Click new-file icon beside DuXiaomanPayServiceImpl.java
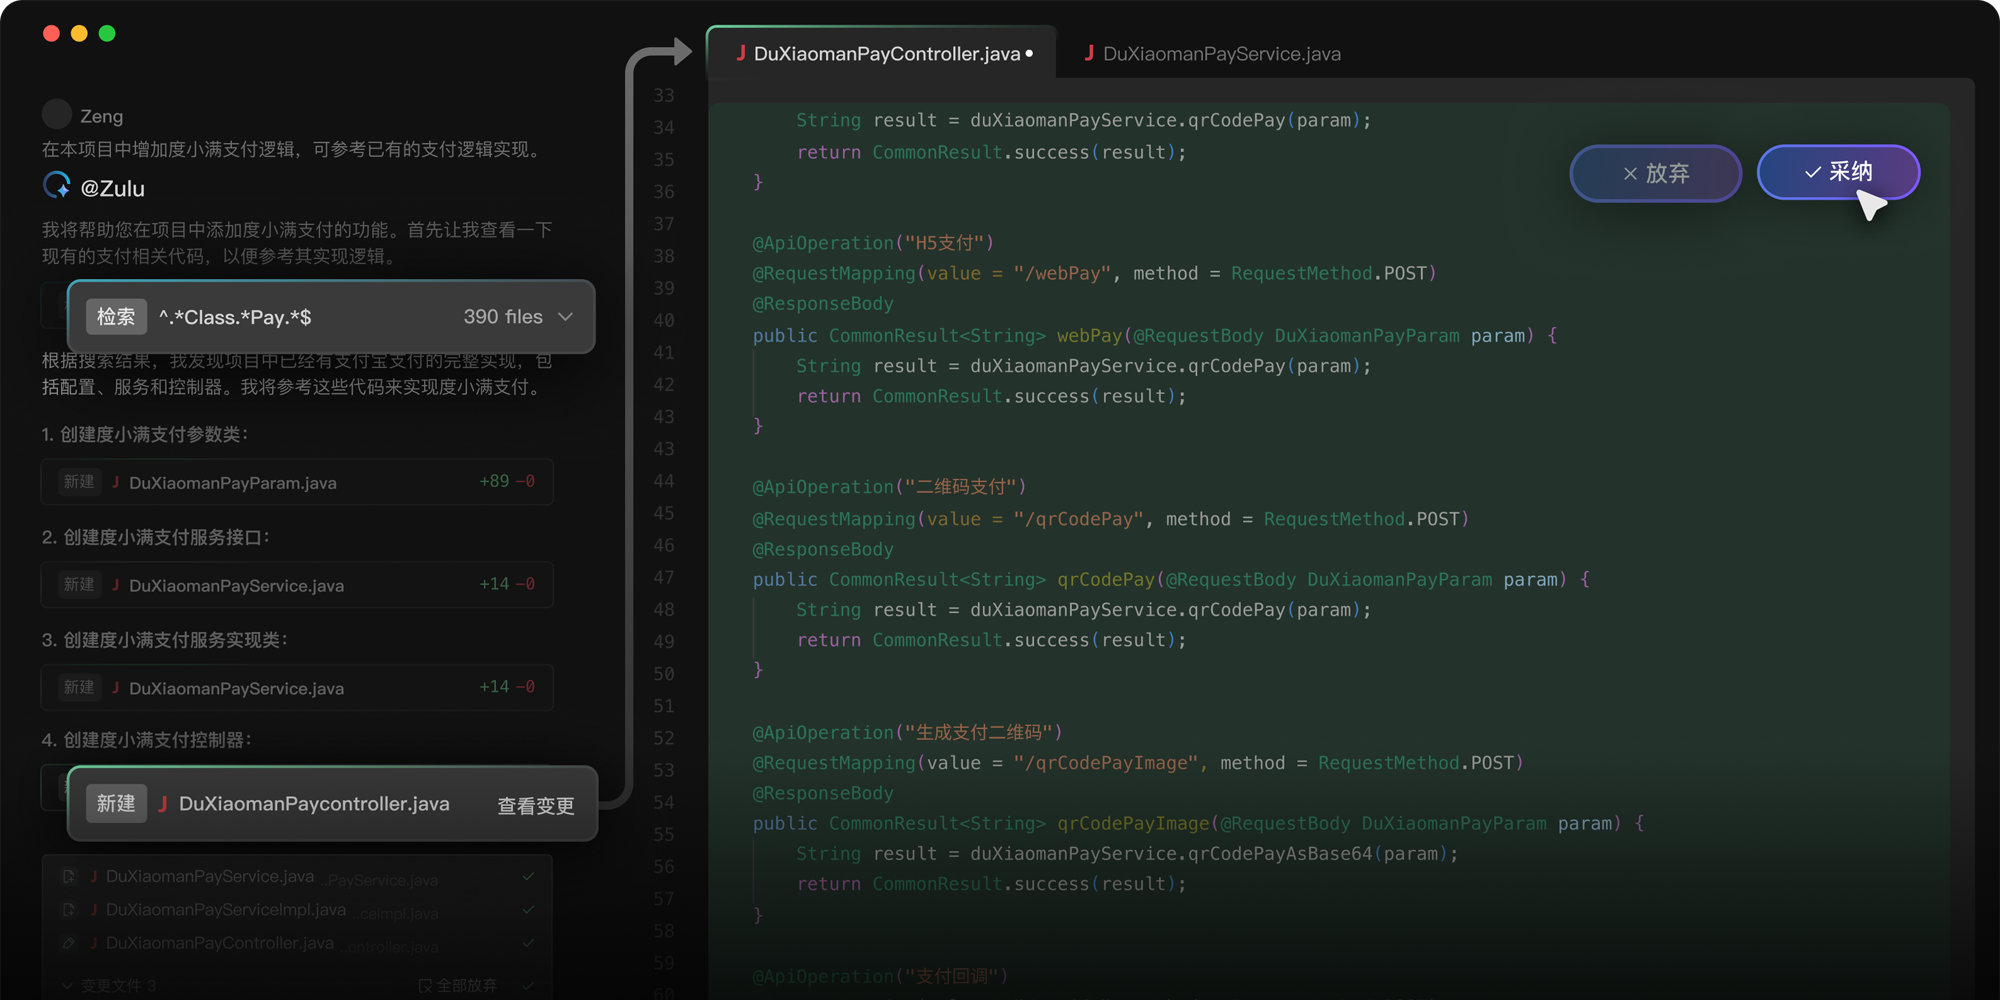 click(68, 910)
